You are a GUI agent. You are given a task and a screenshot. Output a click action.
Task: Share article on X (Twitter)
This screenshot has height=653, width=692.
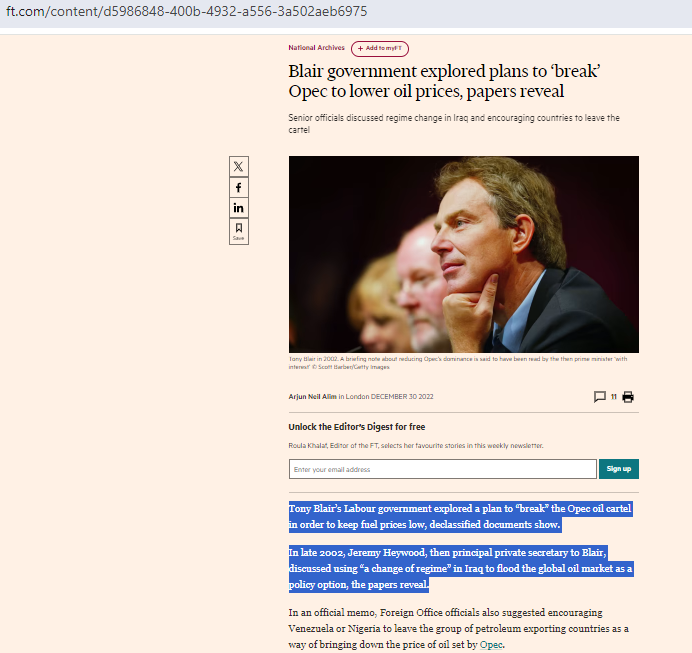click(239, 166)
